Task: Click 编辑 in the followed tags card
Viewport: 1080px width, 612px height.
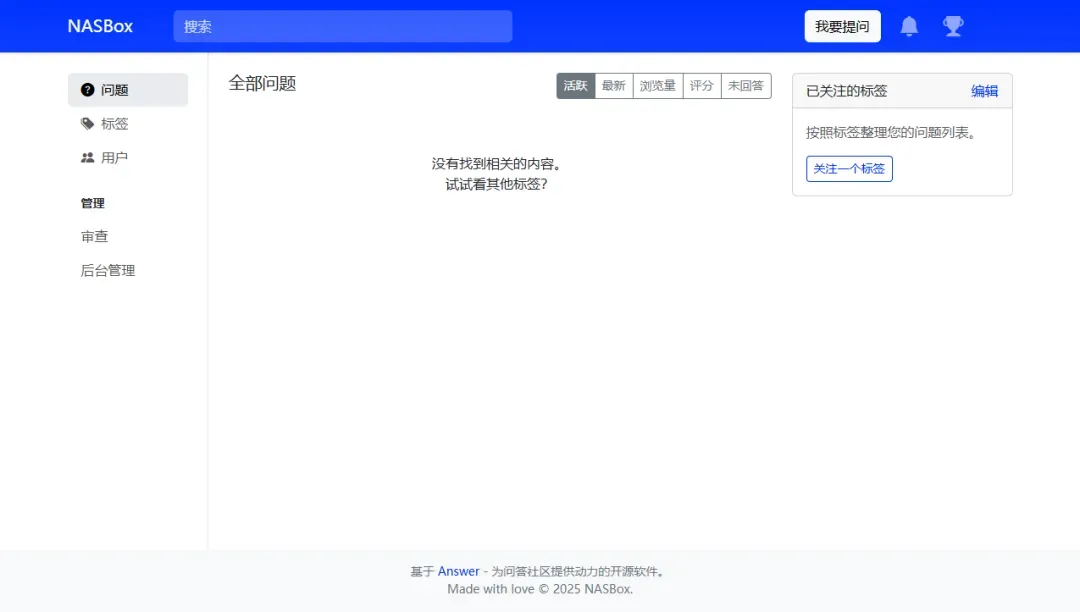Action: pos(984,91)
